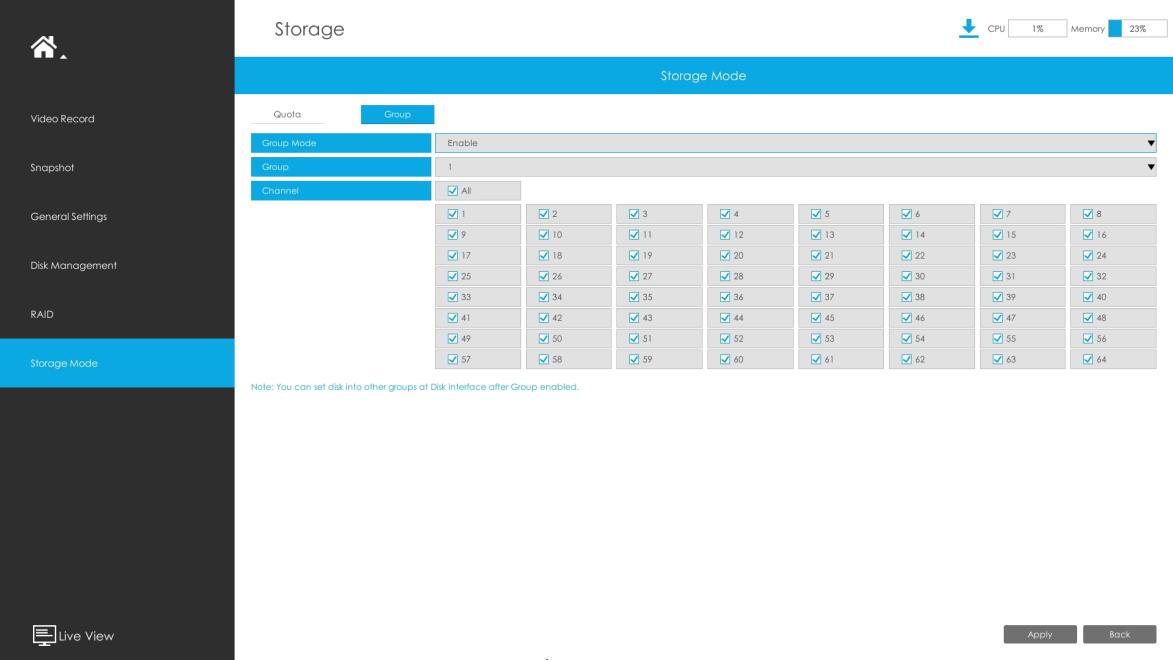Screen dimensions: 1173x660
Task: Open Live View
Action: click(86, 636)
